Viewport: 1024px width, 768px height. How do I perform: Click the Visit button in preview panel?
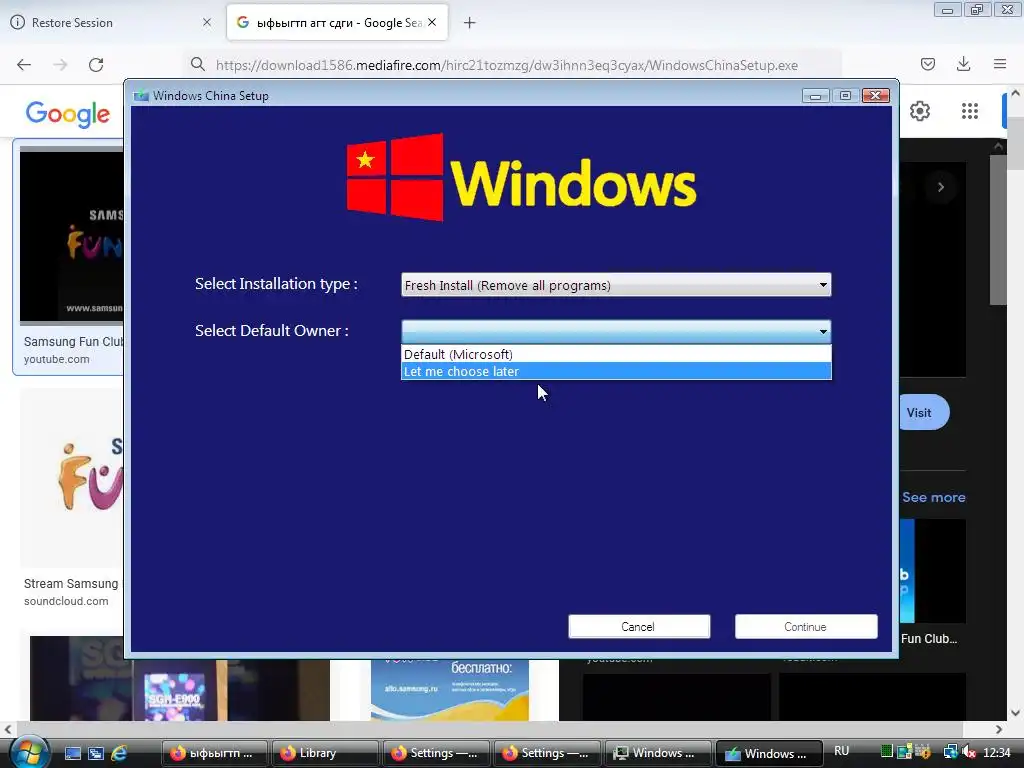pos(923,413)
